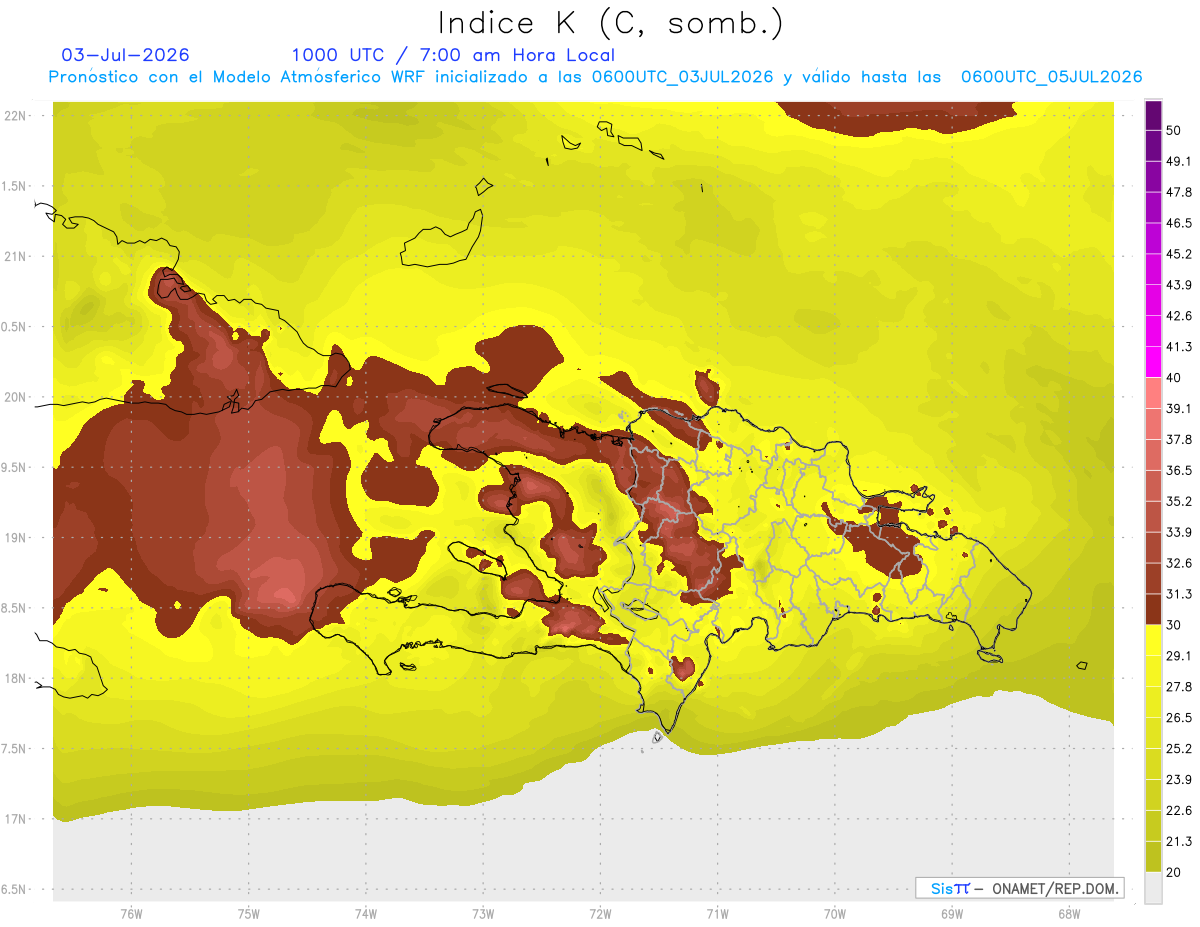Click the legend value "20"

tap(1174, 872)
